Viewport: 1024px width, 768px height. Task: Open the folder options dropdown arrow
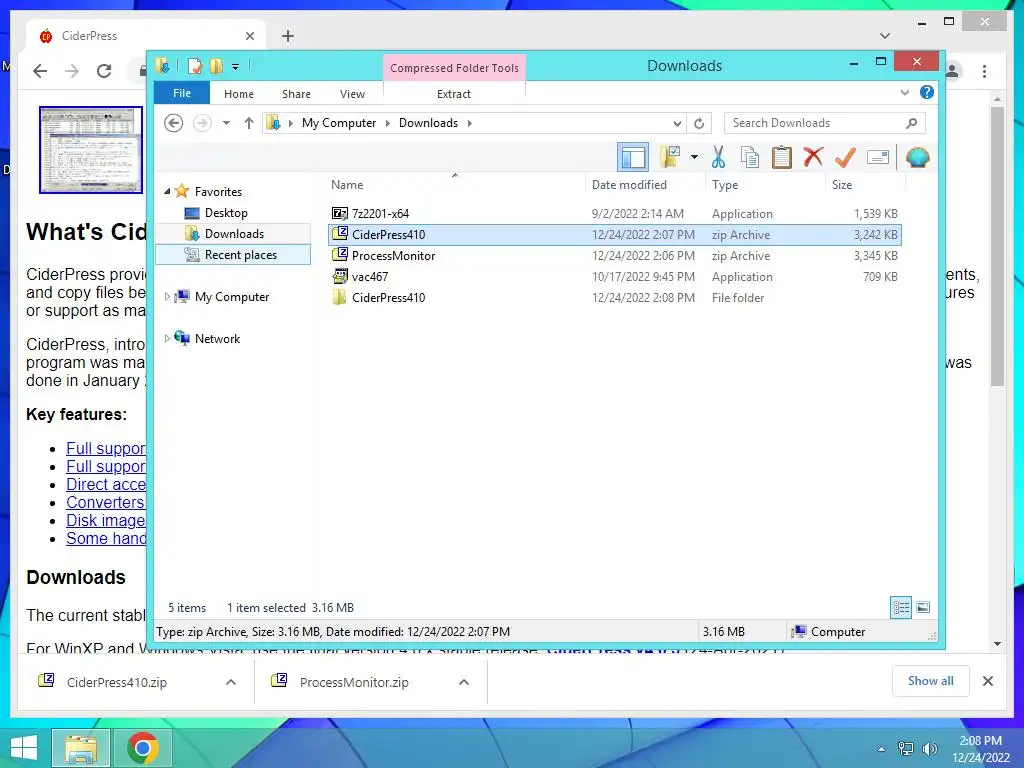[x=694, y=157]
